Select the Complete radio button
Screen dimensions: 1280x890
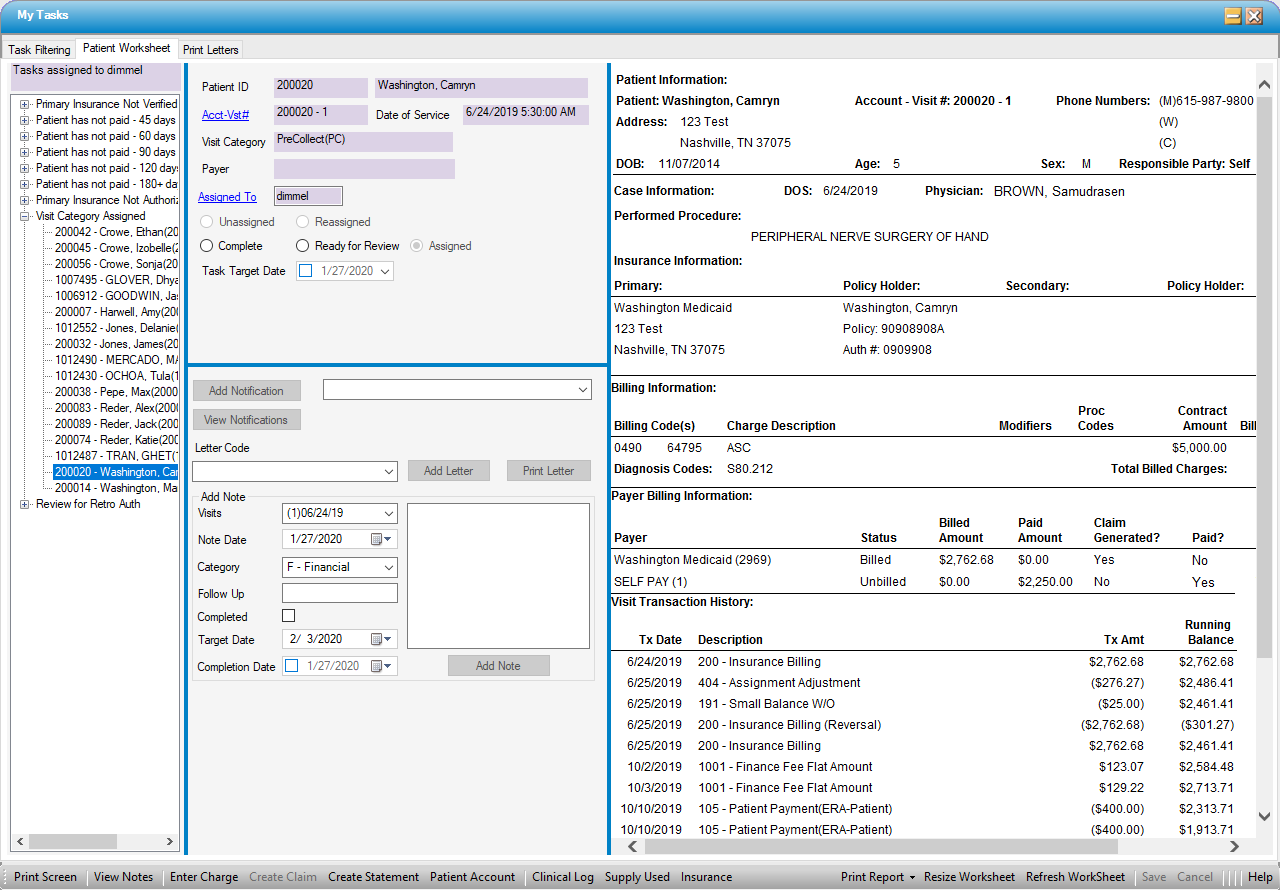coord(207,246)
